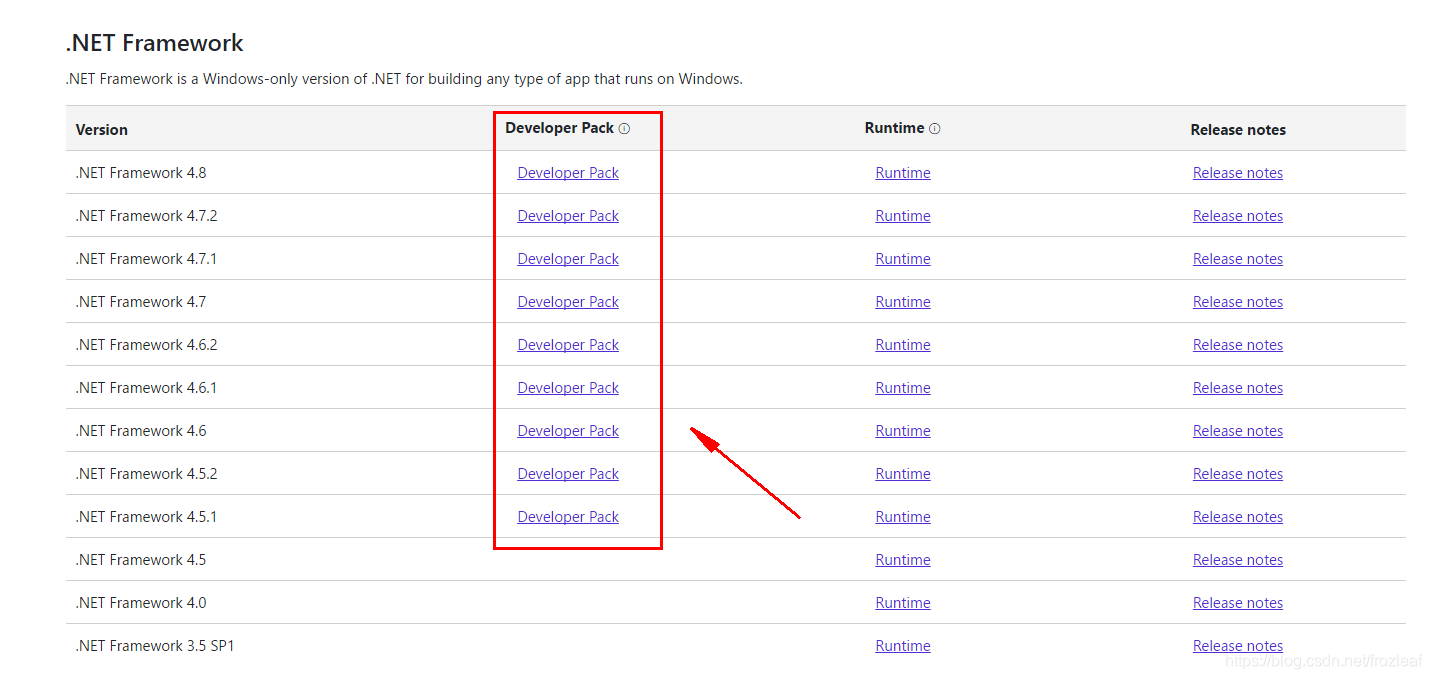Download Runtime for .NET Framework 4.8

pos(903,173)
